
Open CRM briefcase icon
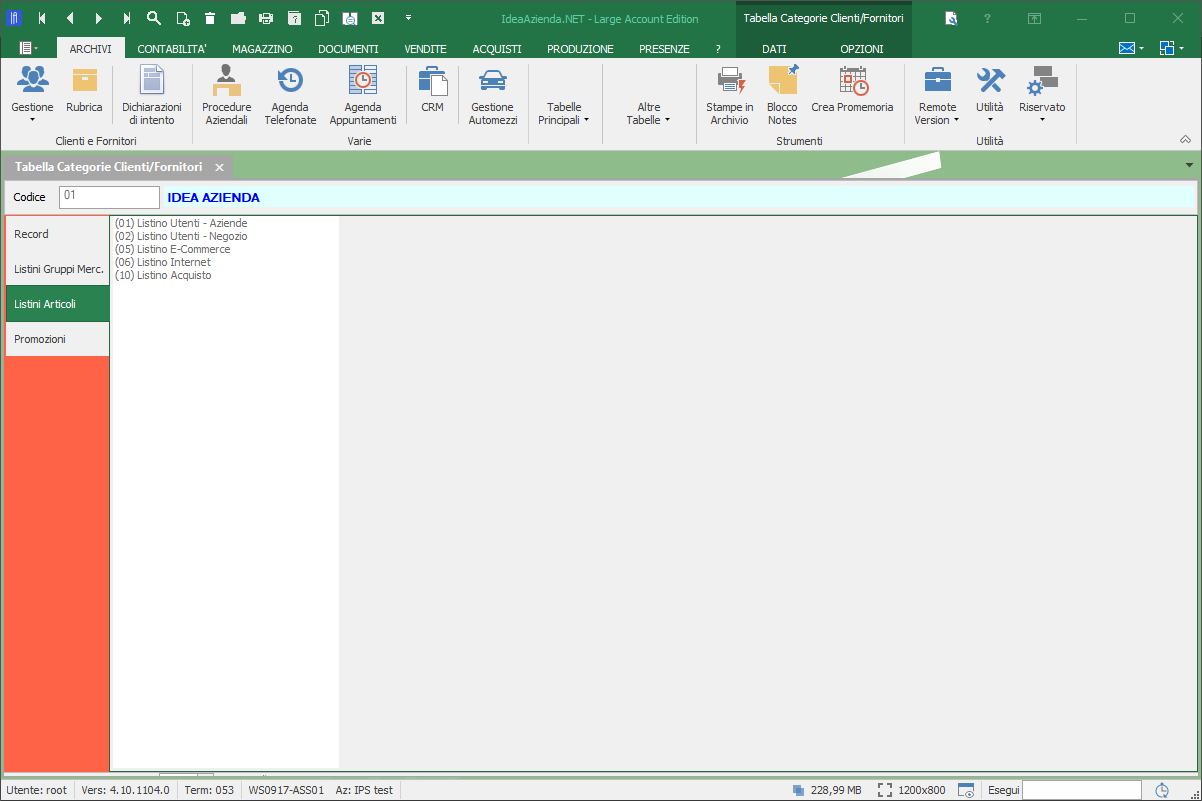click(432, 90)
